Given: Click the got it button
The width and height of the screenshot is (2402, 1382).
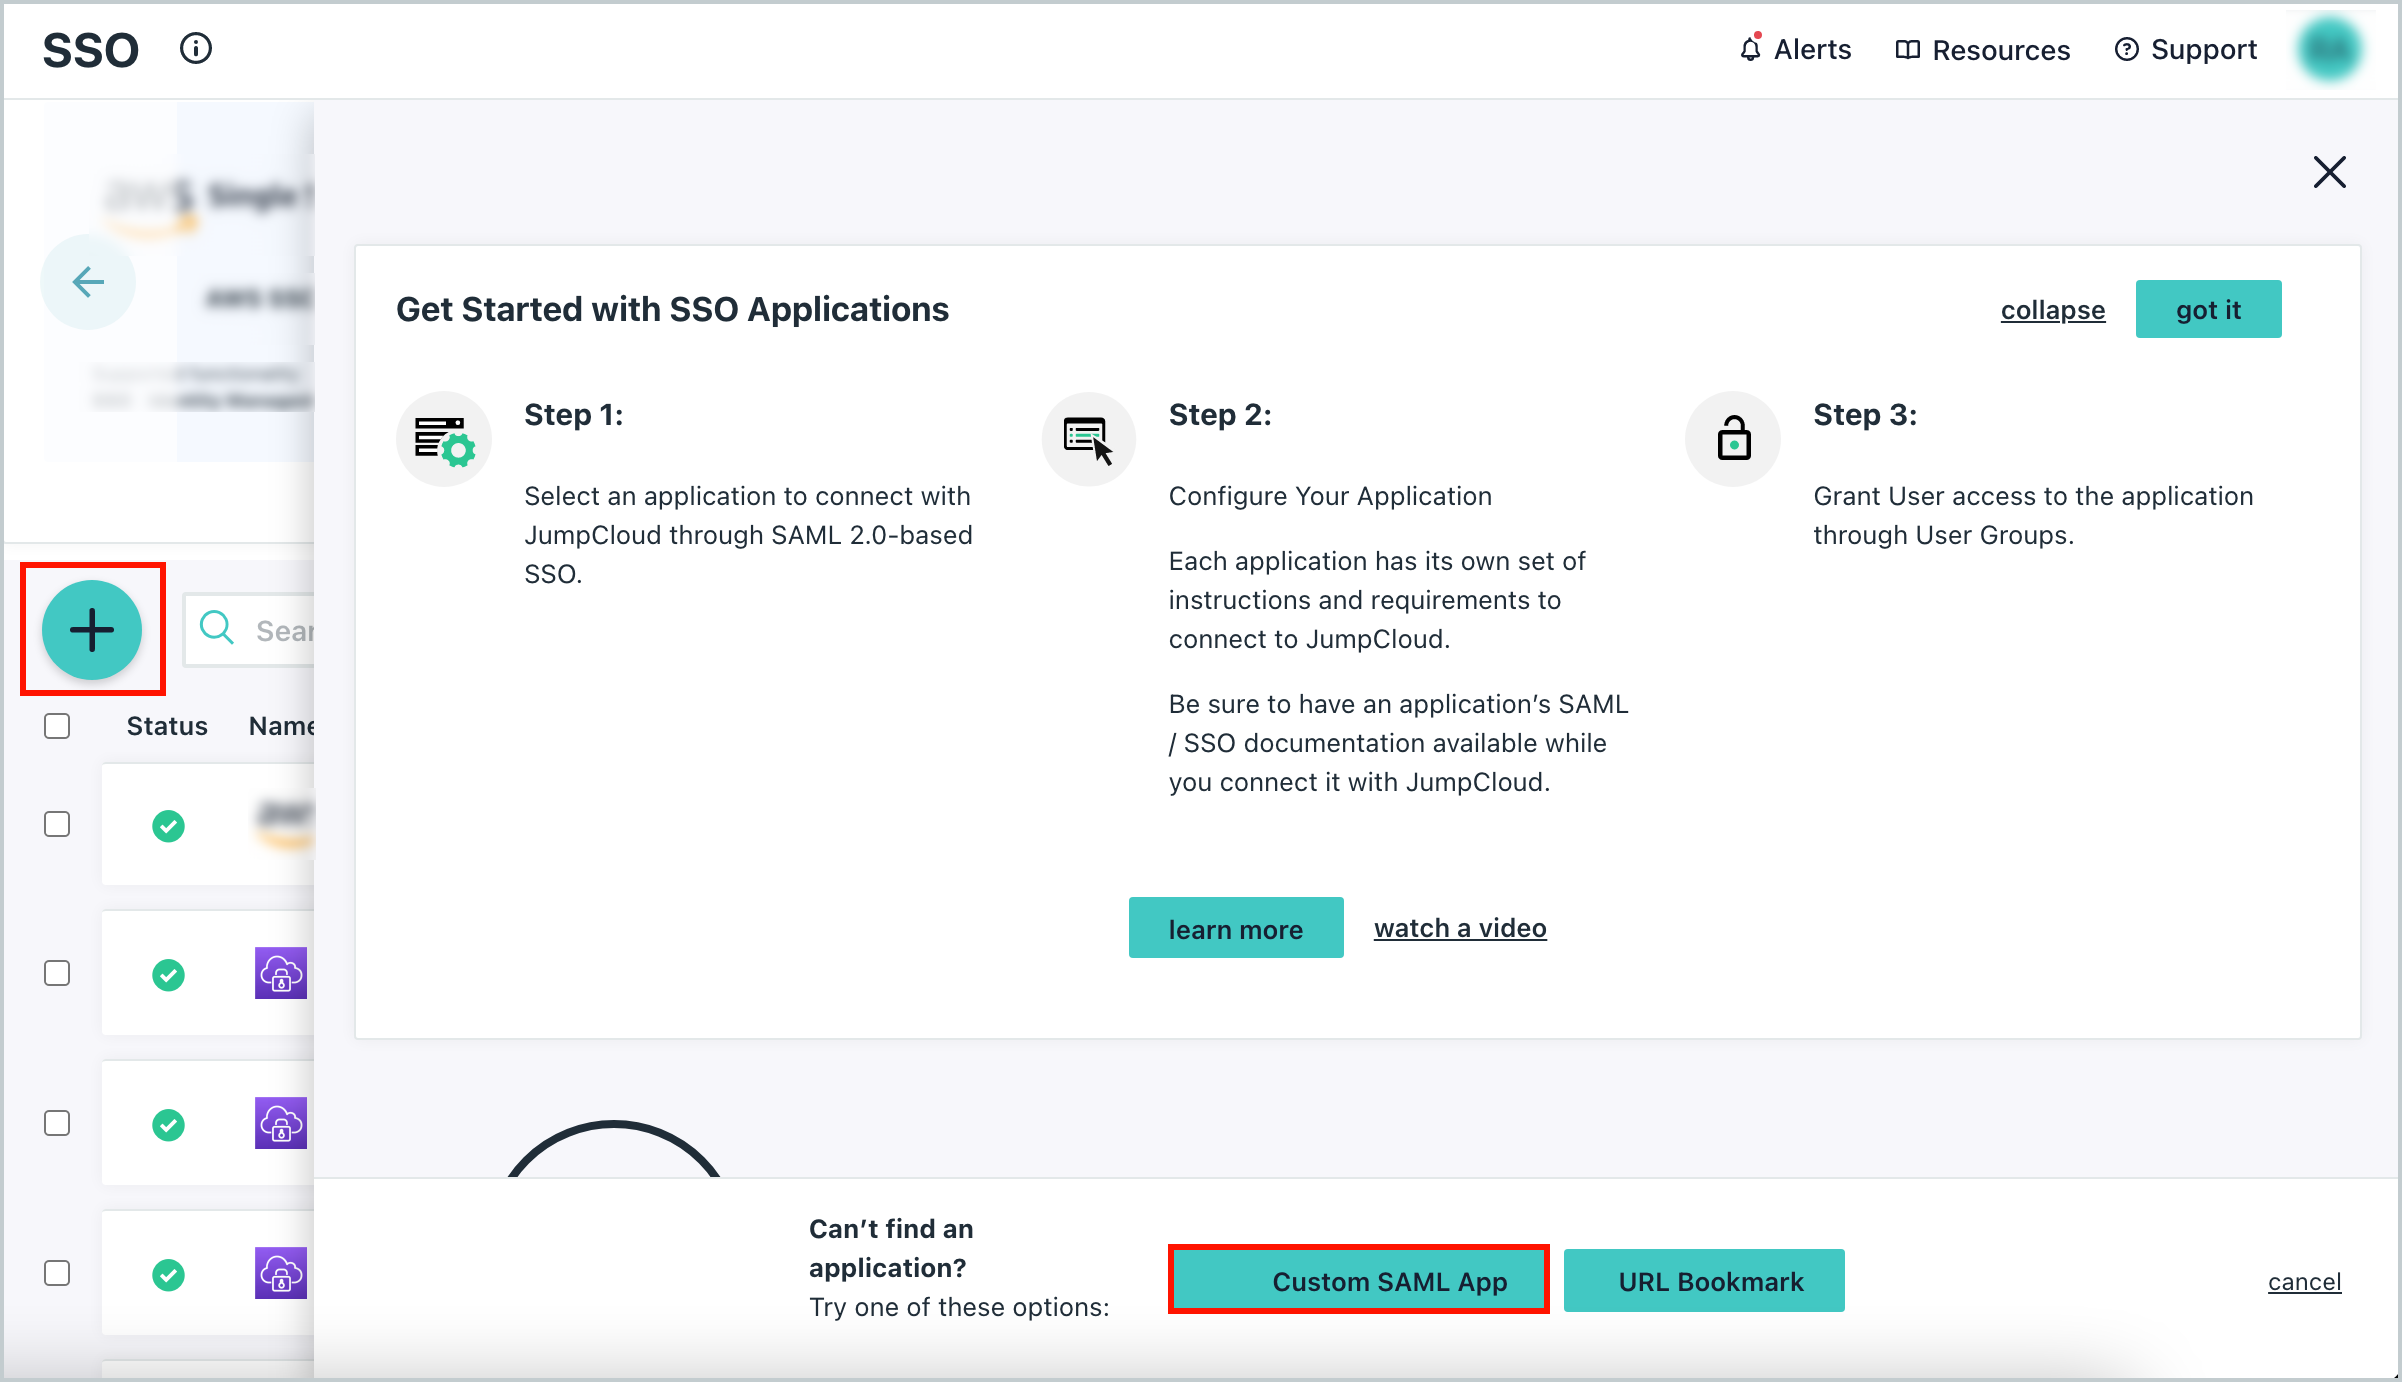Looking at the screenshot, I should [2208, 309].
